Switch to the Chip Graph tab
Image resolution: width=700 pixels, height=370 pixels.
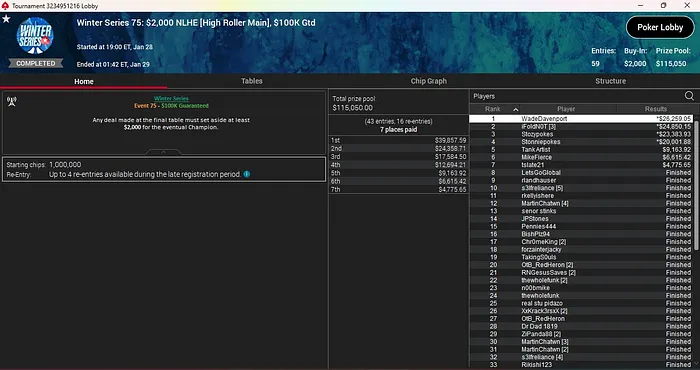click(429, 81)
